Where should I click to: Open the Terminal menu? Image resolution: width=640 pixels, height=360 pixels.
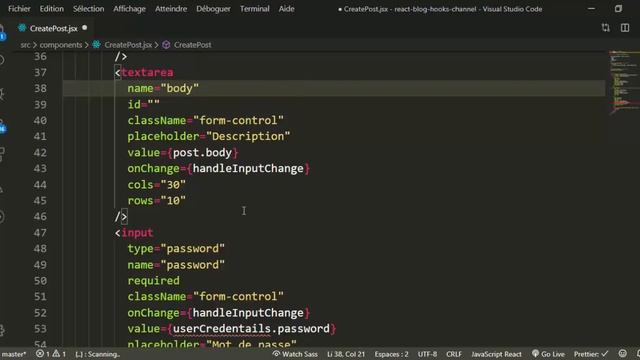[254, 9]
